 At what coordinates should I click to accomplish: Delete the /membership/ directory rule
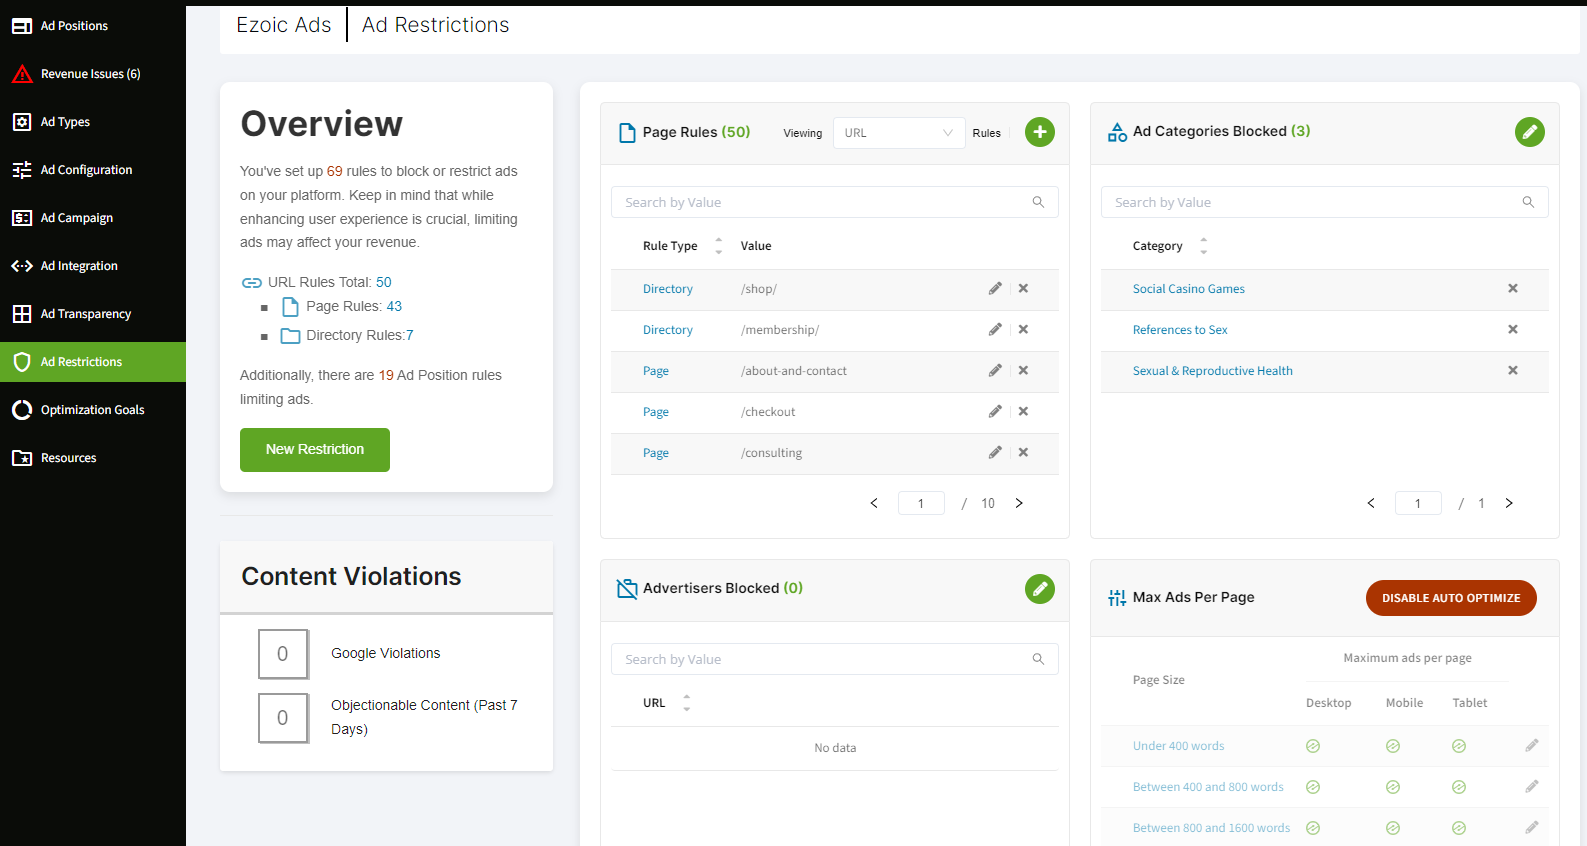pyautogui.click(x=1023, y=330)
